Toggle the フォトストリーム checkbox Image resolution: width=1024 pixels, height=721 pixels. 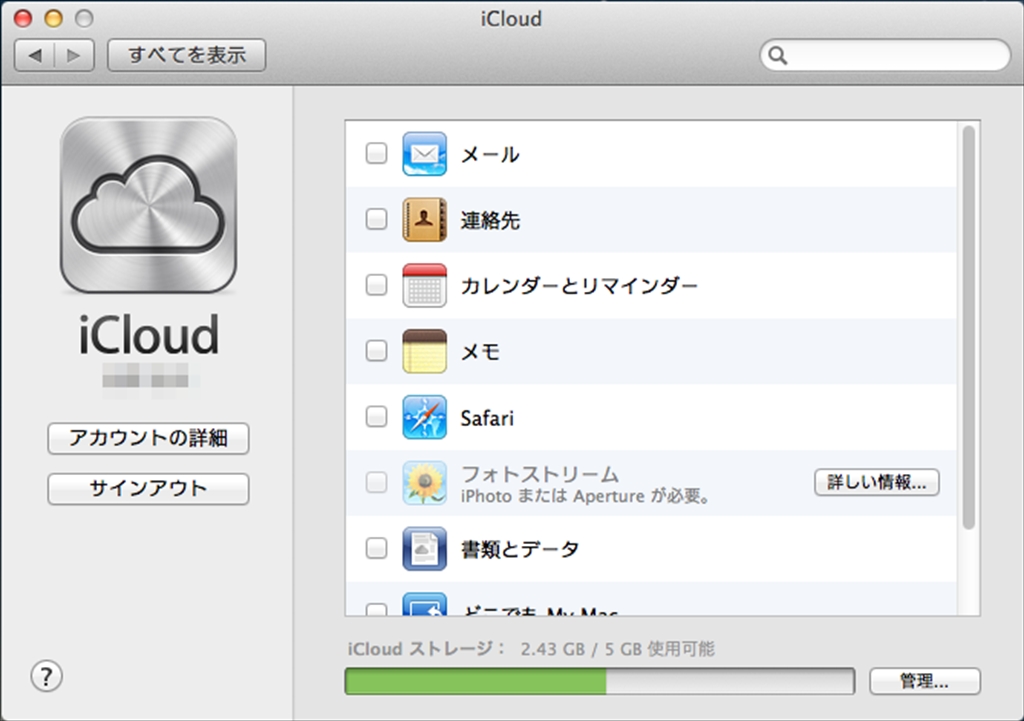click(376, 482)
